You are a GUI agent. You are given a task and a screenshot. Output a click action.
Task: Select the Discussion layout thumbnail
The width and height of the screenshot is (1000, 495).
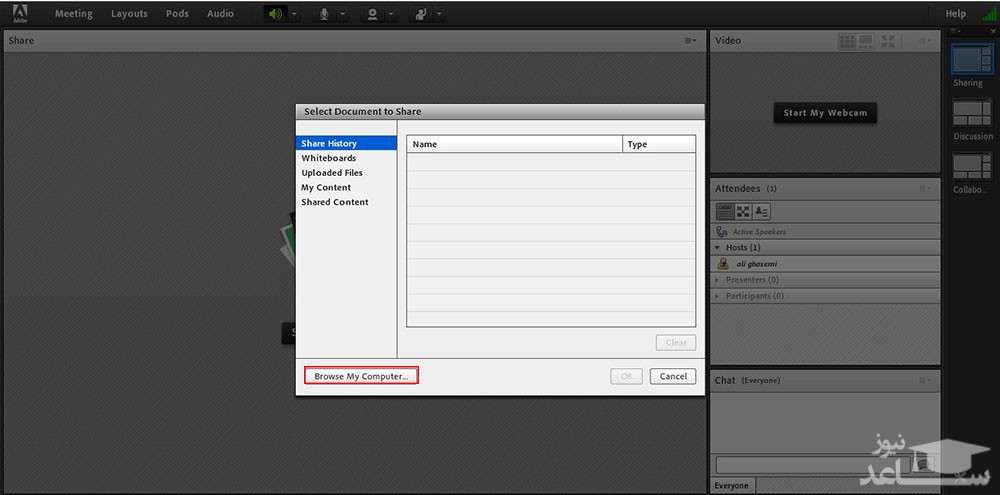[972, 113]
